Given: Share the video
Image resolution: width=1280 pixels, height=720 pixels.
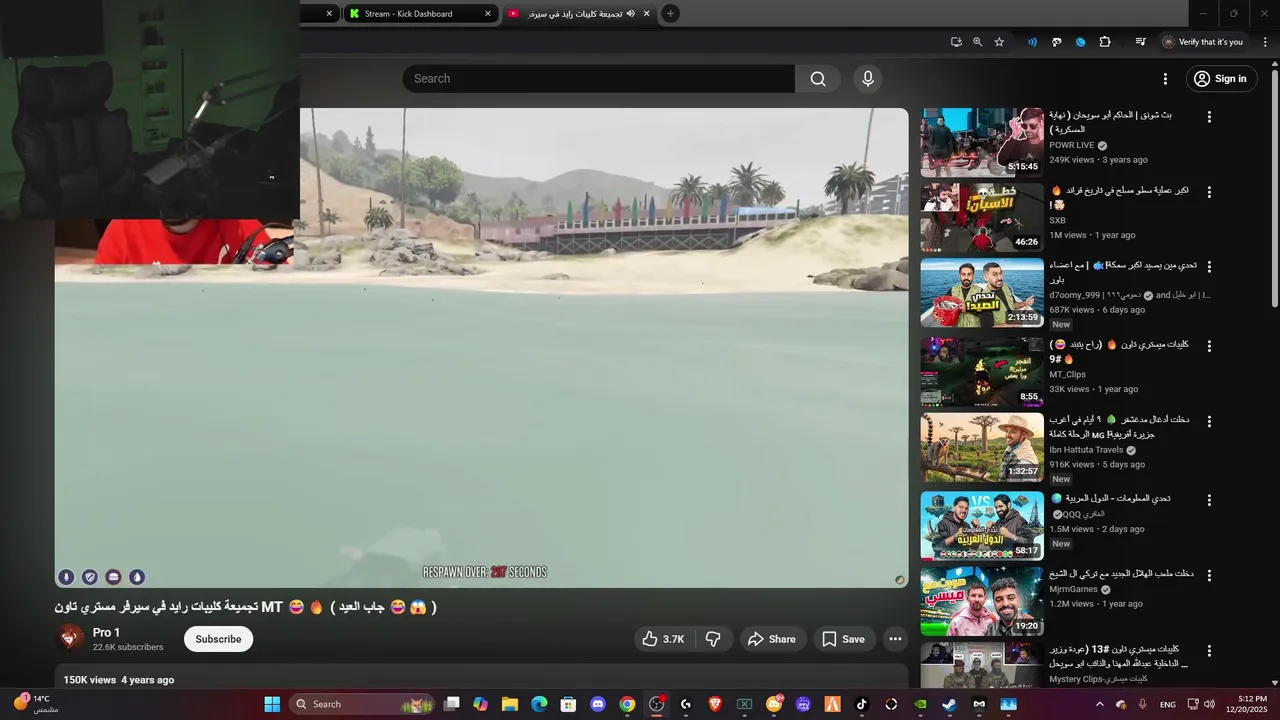Looking at the screenshot, I should (772, 639).
